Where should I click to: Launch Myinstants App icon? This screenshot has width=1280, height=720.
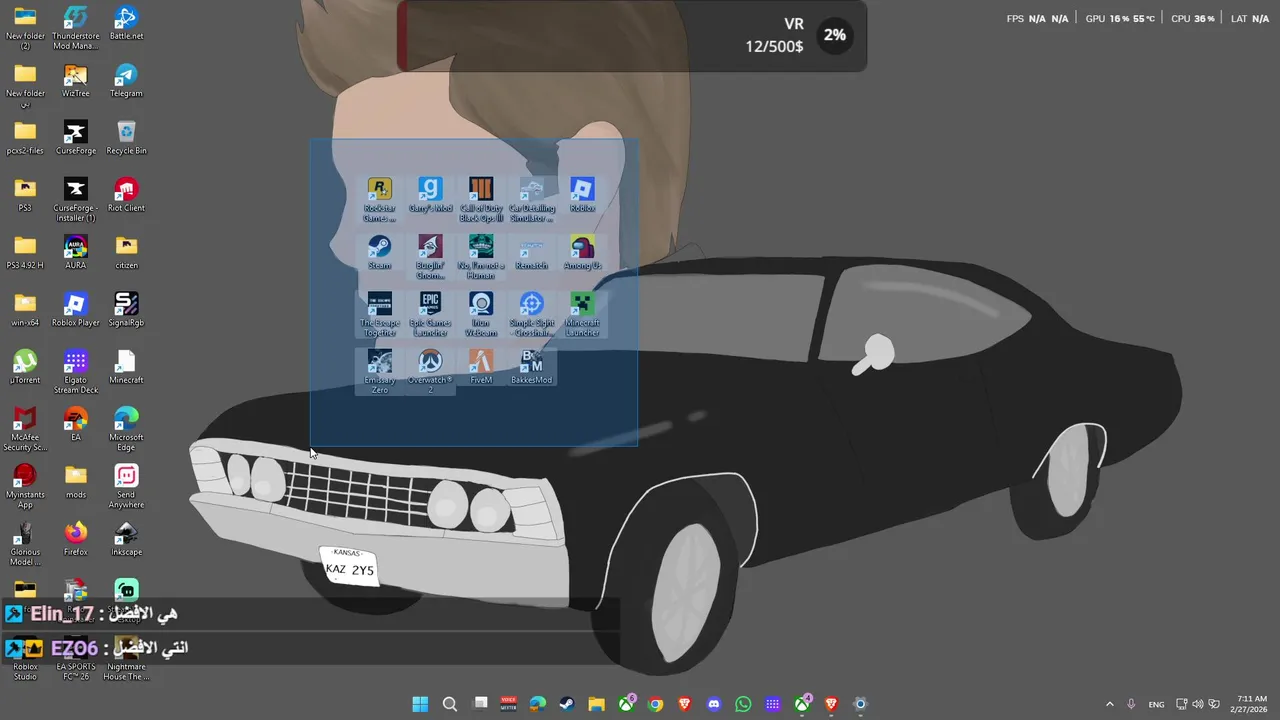click(x=25, y=485)
